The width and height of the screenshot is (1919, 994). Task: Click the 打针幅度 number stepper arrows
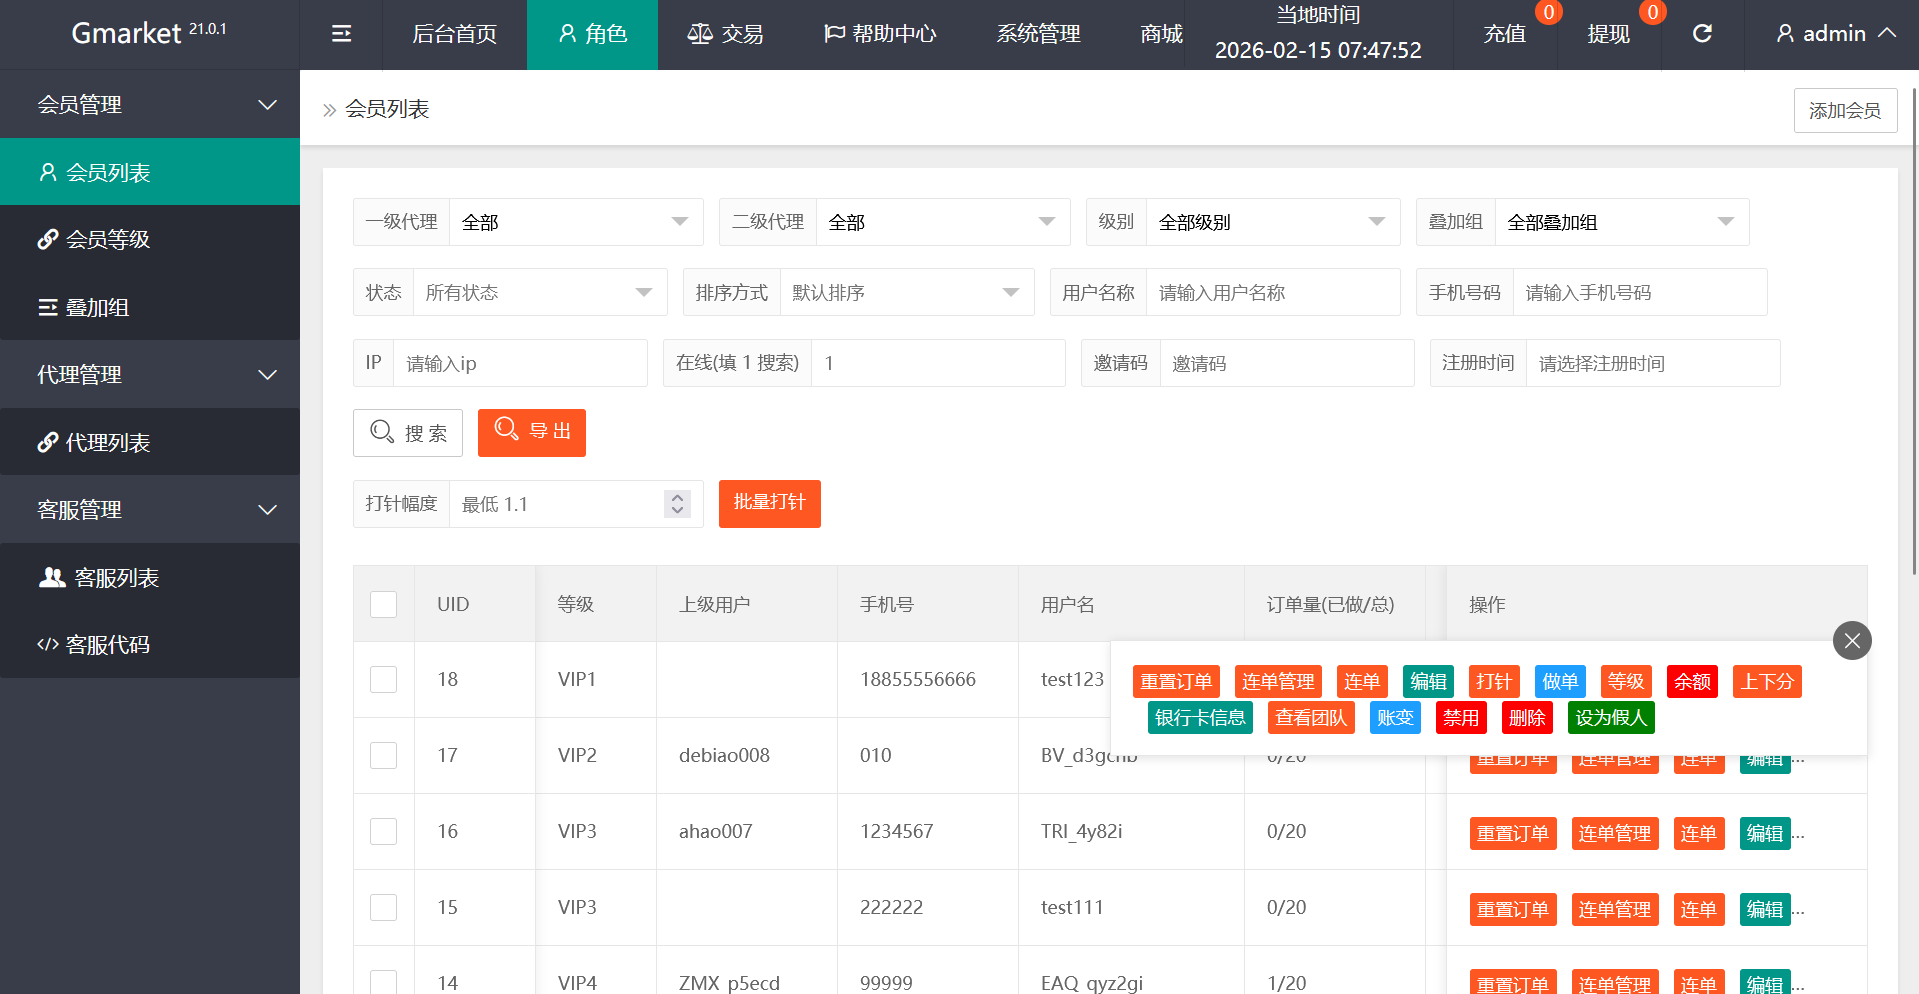click(x=677, y=504)
